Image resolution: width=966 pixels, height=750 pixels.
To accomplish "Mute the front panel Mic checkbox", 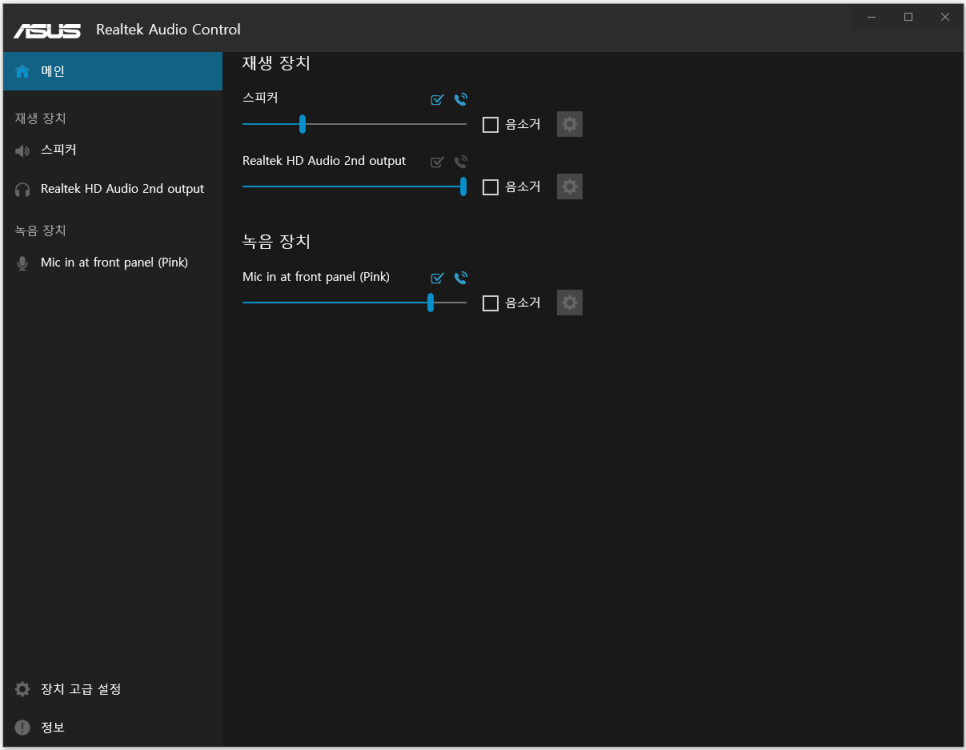I will (490, 303).
